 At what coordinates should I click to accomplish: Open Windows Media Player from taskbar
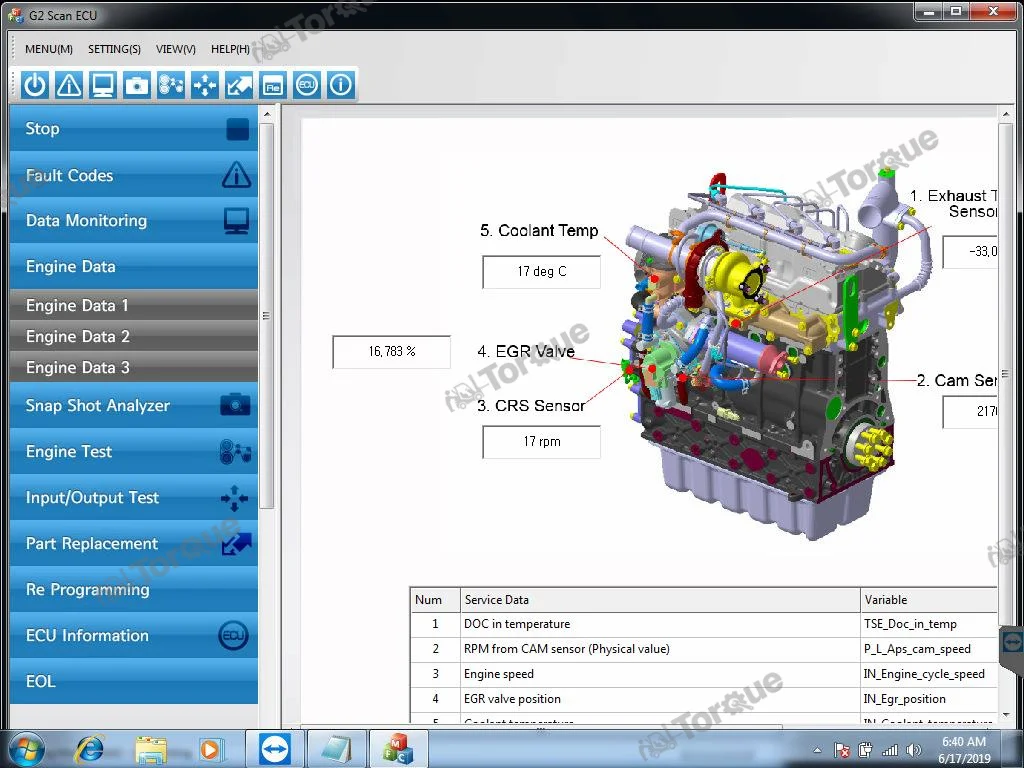[210, 749]
